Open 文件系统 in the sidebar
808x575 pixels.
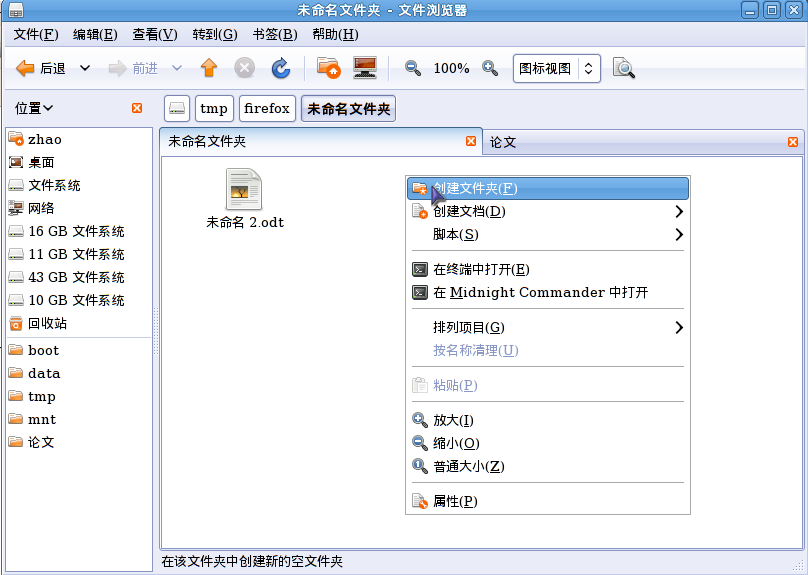click(x=80, y=185)
